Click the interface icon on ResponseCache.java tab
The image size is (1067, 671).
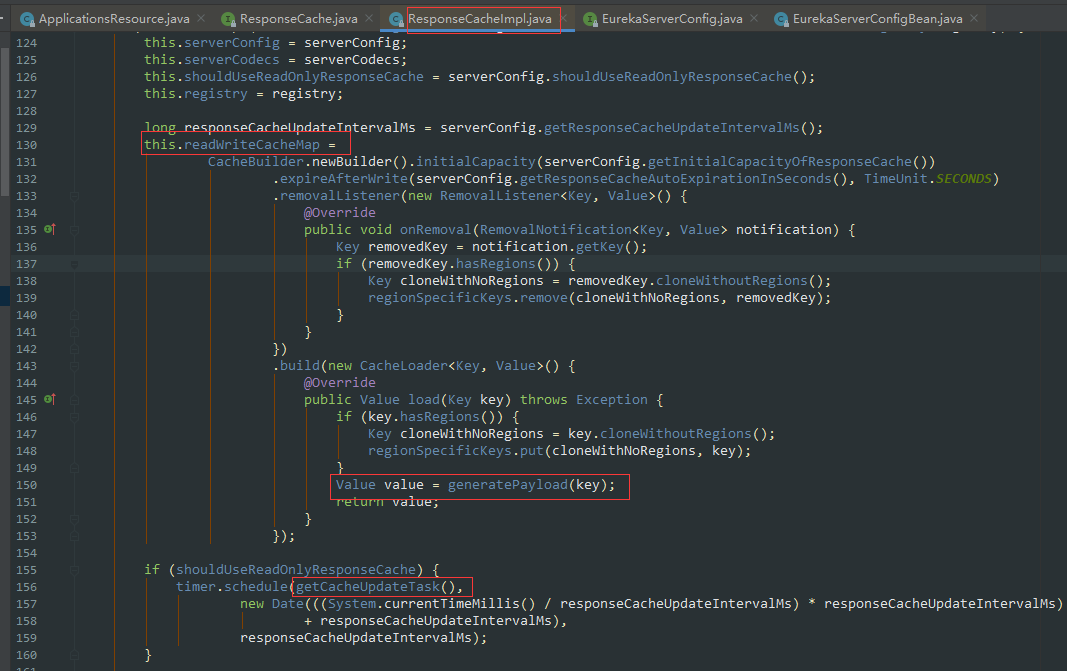click(229, 20)
